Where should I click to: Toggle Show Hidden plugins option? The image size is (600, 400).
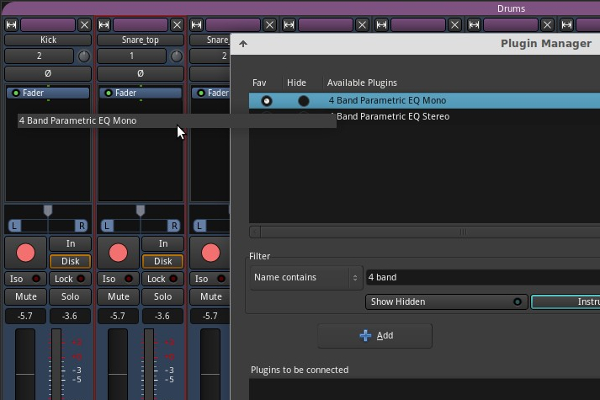(x=447, y=302)
